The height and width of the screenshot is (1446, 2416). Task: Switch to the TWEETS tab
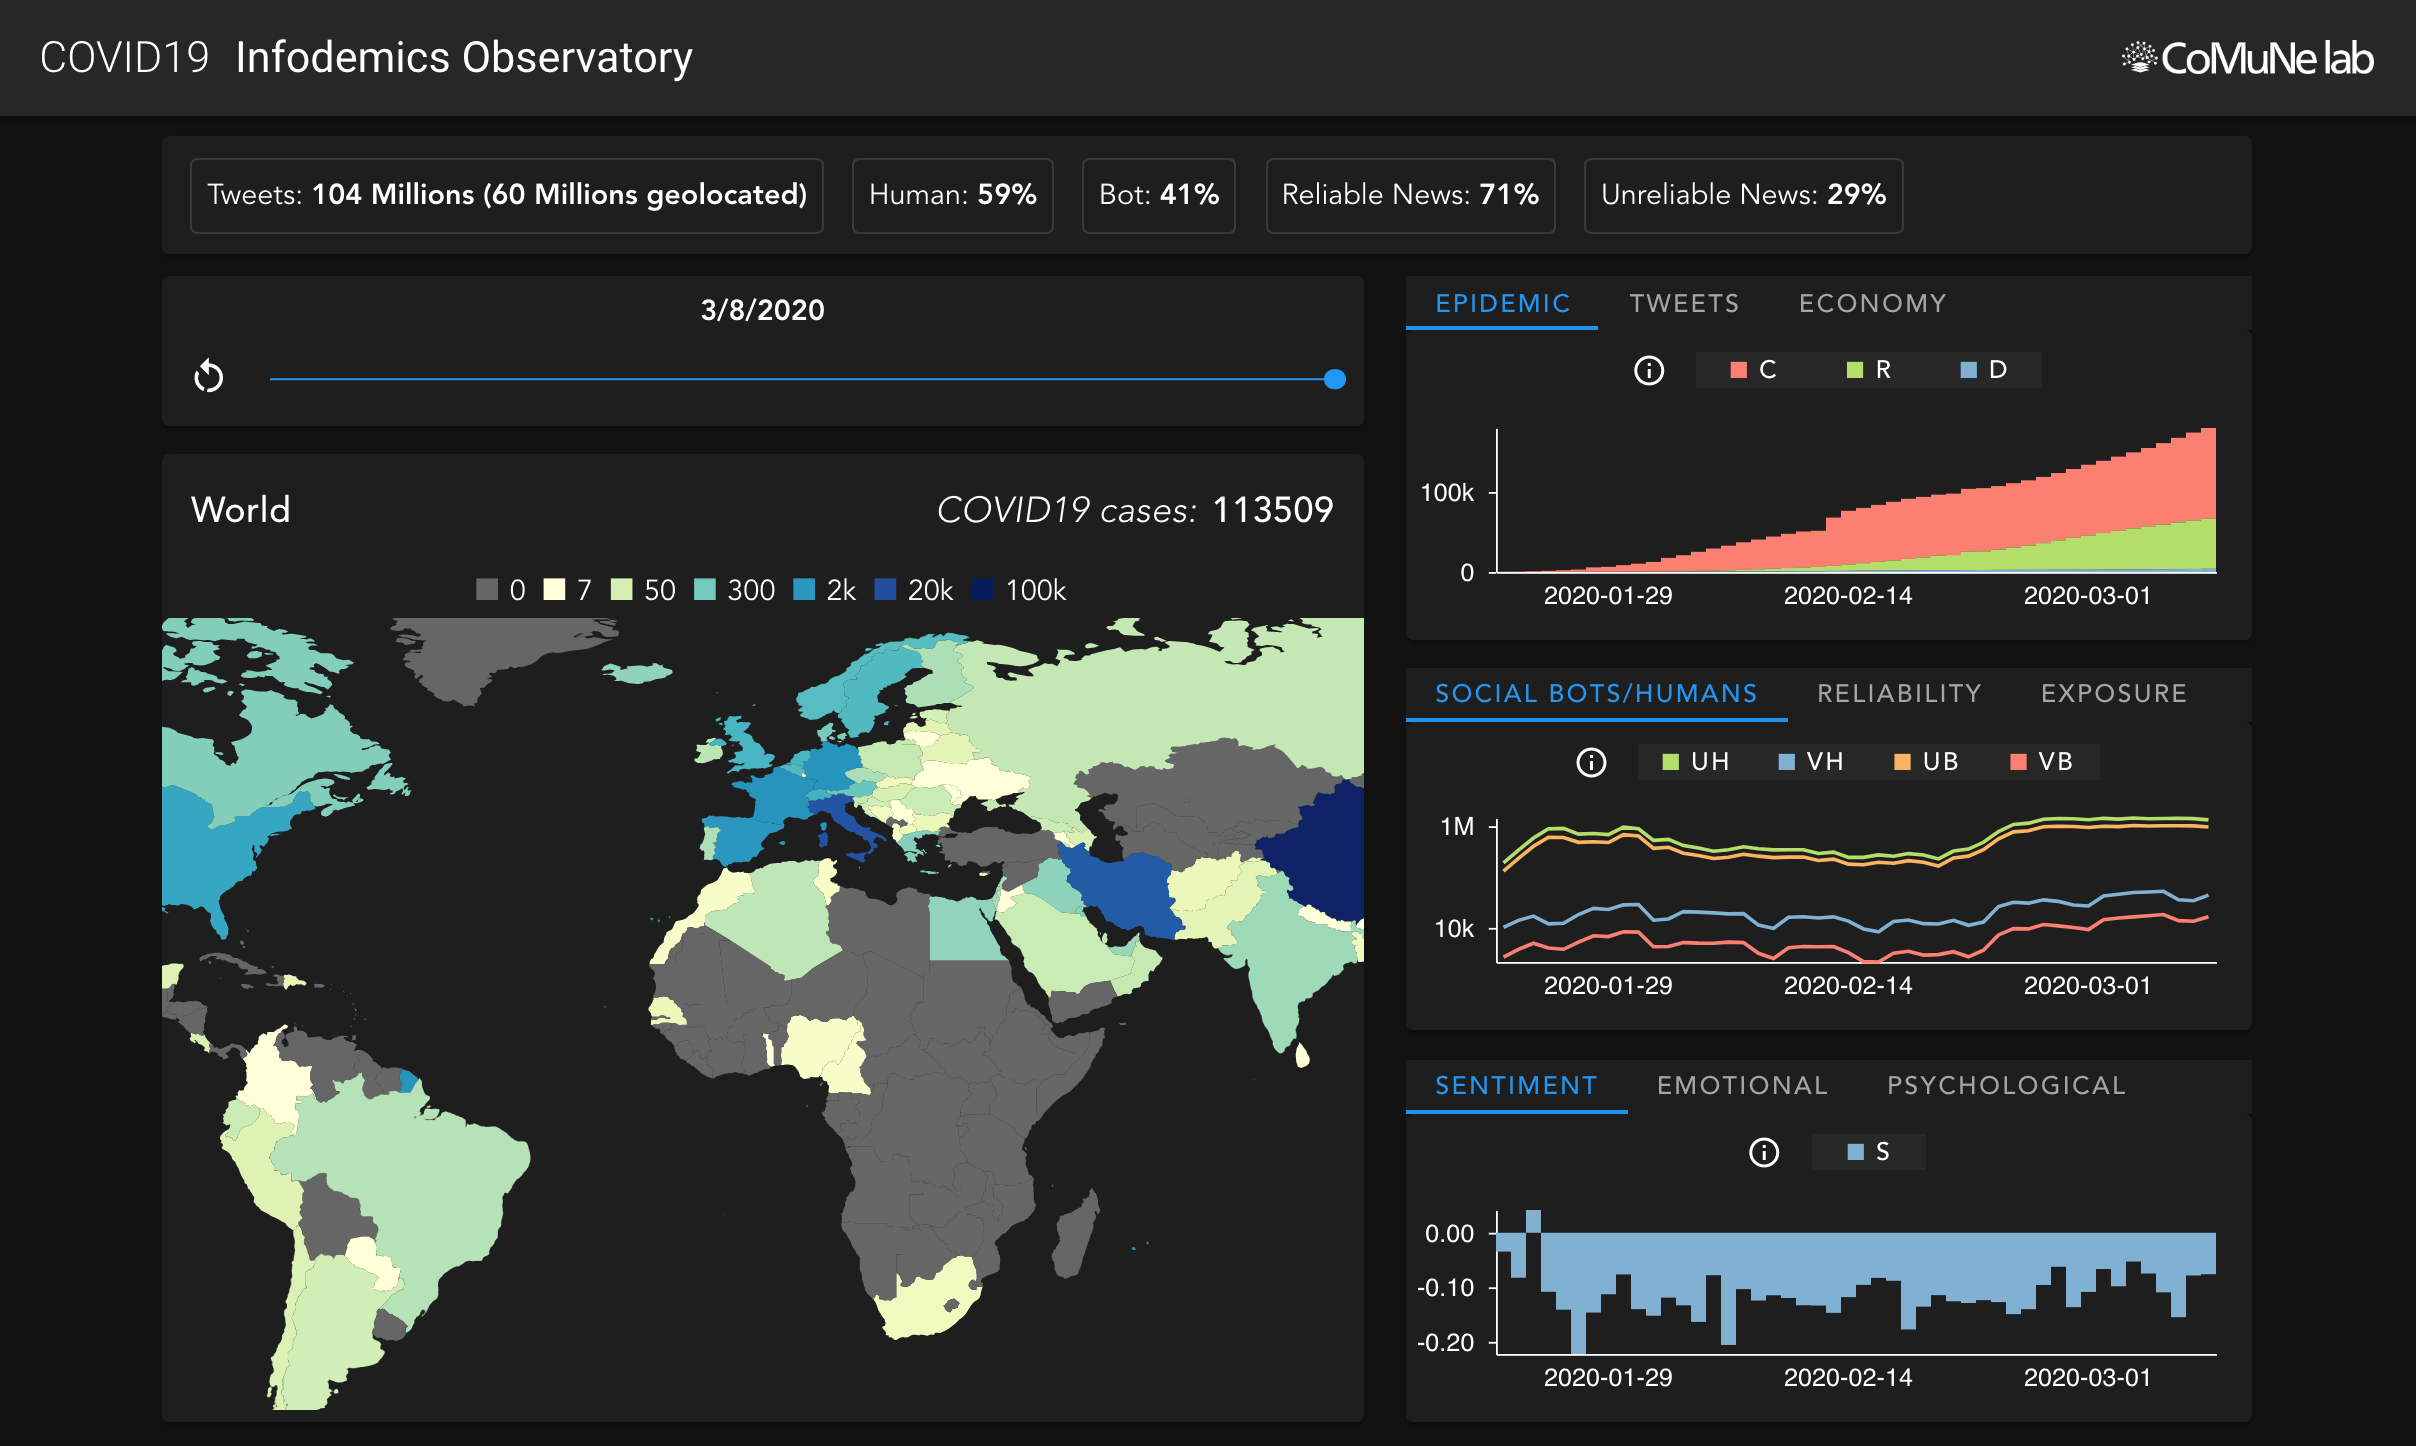coord(1684,303)
